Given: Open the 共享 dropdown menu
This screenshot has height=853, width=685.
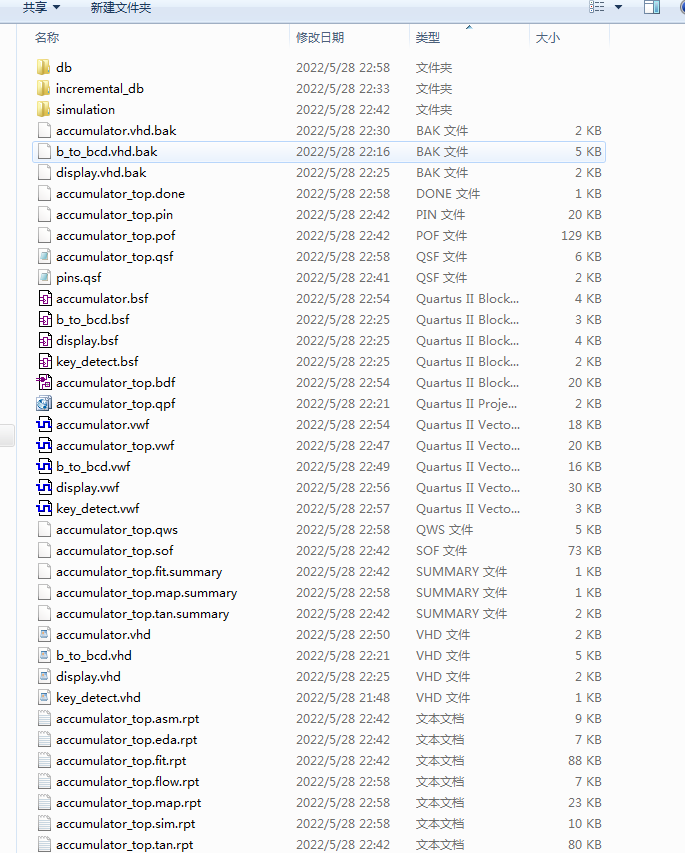Looking at the screenshot, I should 41,8.
